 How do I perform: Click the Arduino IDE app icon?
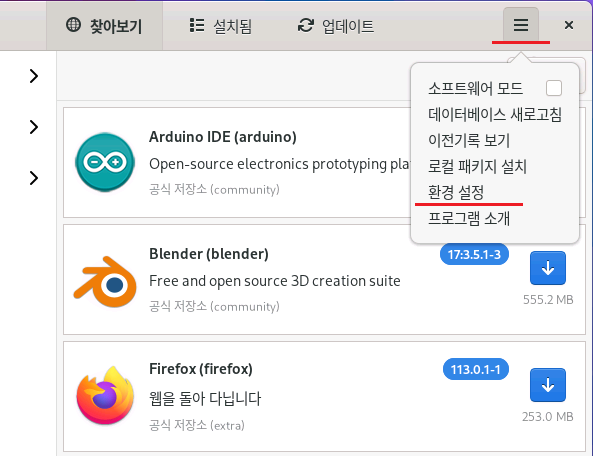(x=105, y=162)
